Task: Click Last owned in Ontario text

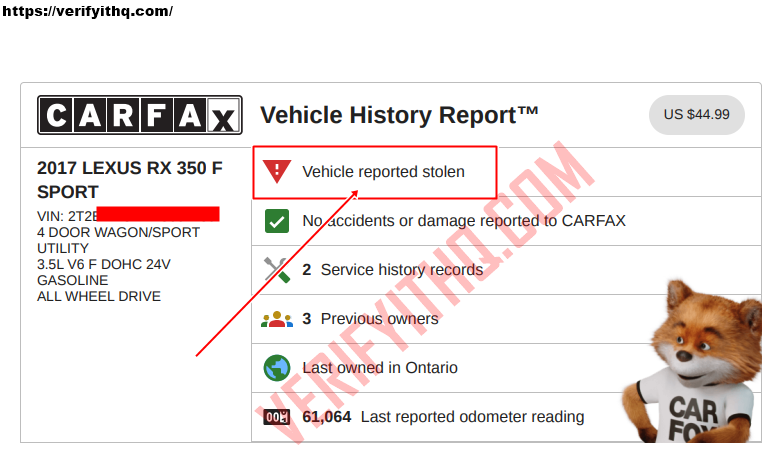Action: (x=380, y=368)
